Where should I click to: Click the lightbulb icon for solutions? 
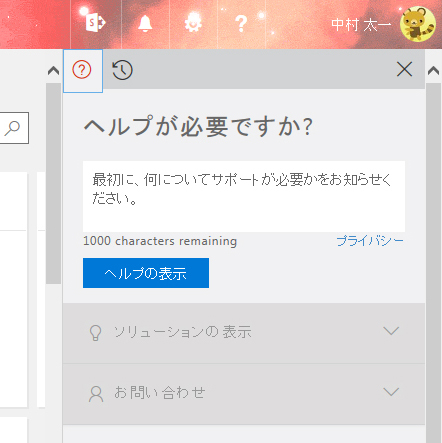pyautogui.click(x=95, y=332)
